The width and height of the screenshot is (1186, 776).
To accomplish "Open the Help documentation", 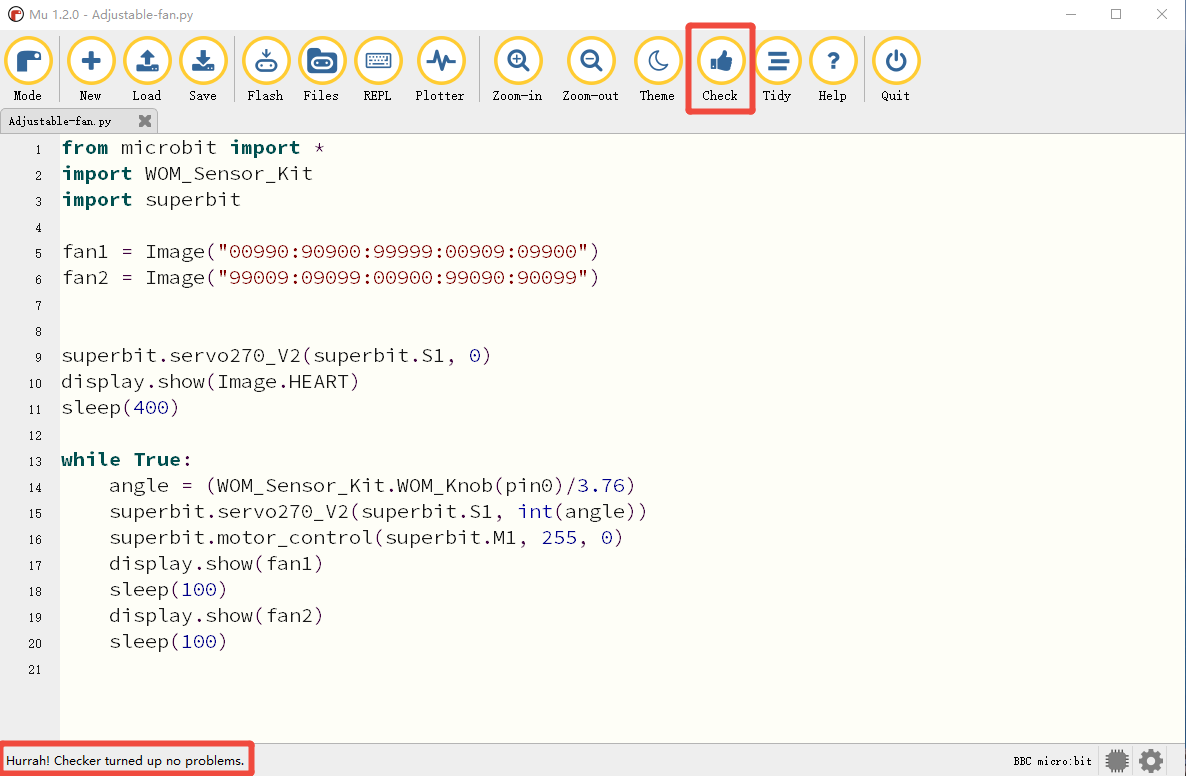I will coord(833,70).
